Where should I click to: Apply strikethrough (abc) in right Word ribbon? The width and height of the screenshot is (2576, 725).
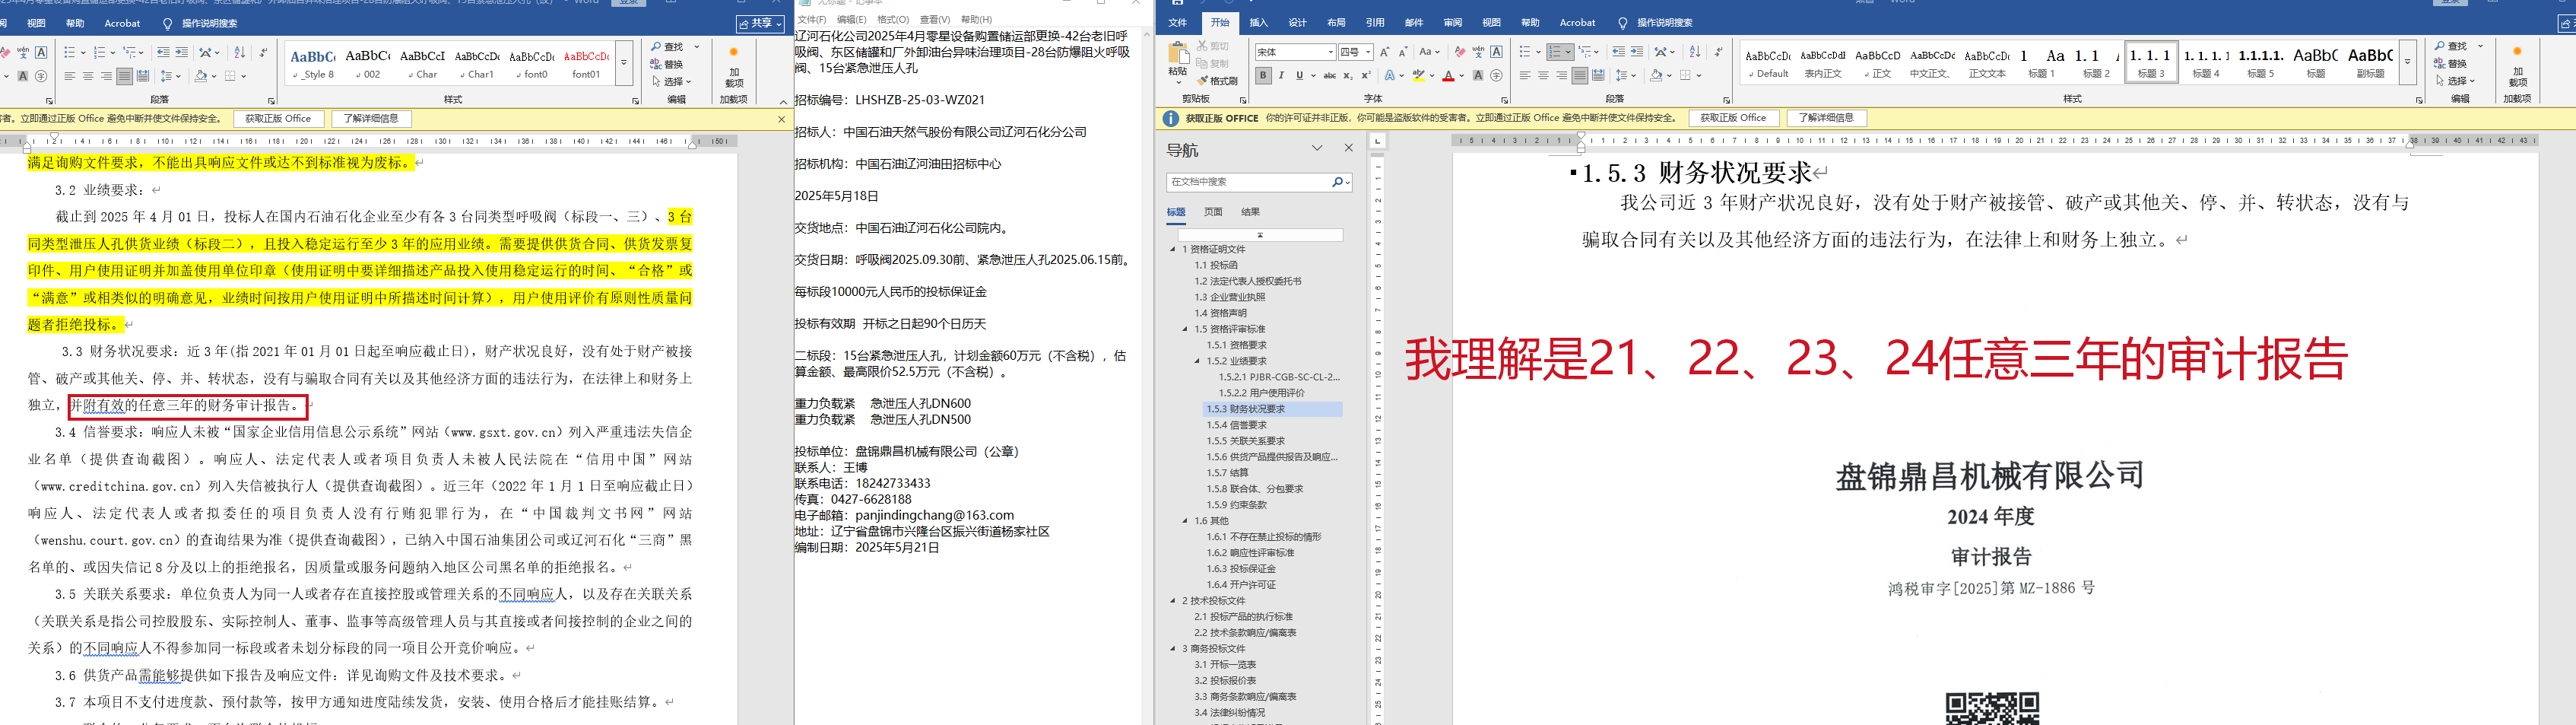(1329, 76)
